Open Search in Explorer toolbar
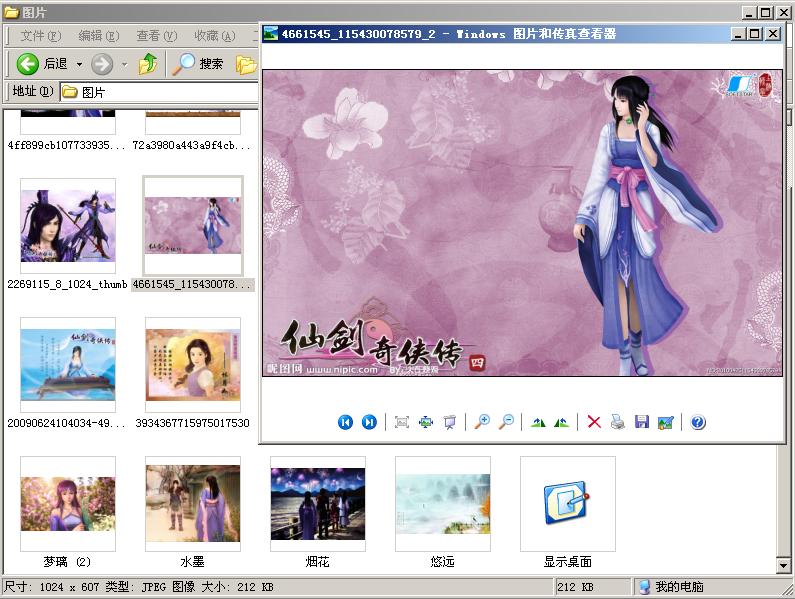 pos(198,64)
